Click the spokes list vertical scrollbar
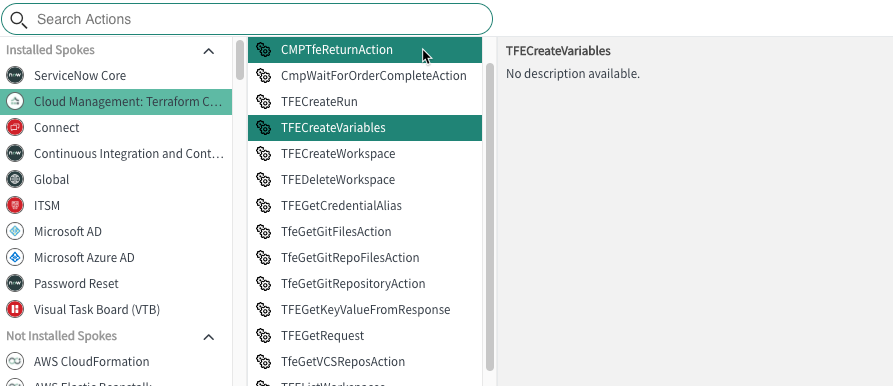The image size is (893, 386). 240,59
